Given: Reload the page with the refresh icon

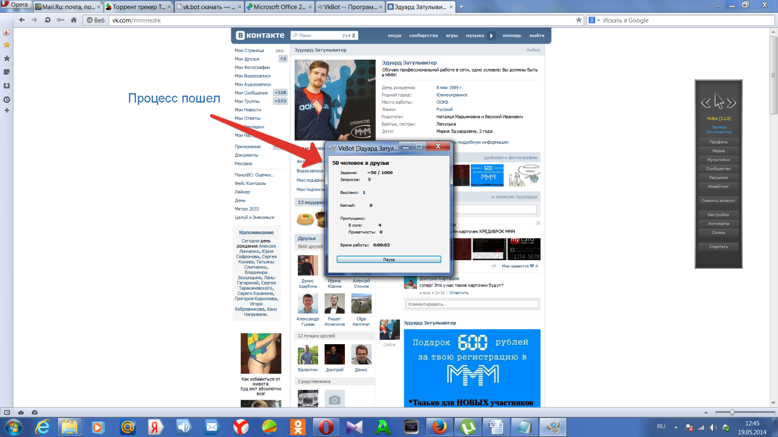Looking at the screenshot, I should (47, 20).
